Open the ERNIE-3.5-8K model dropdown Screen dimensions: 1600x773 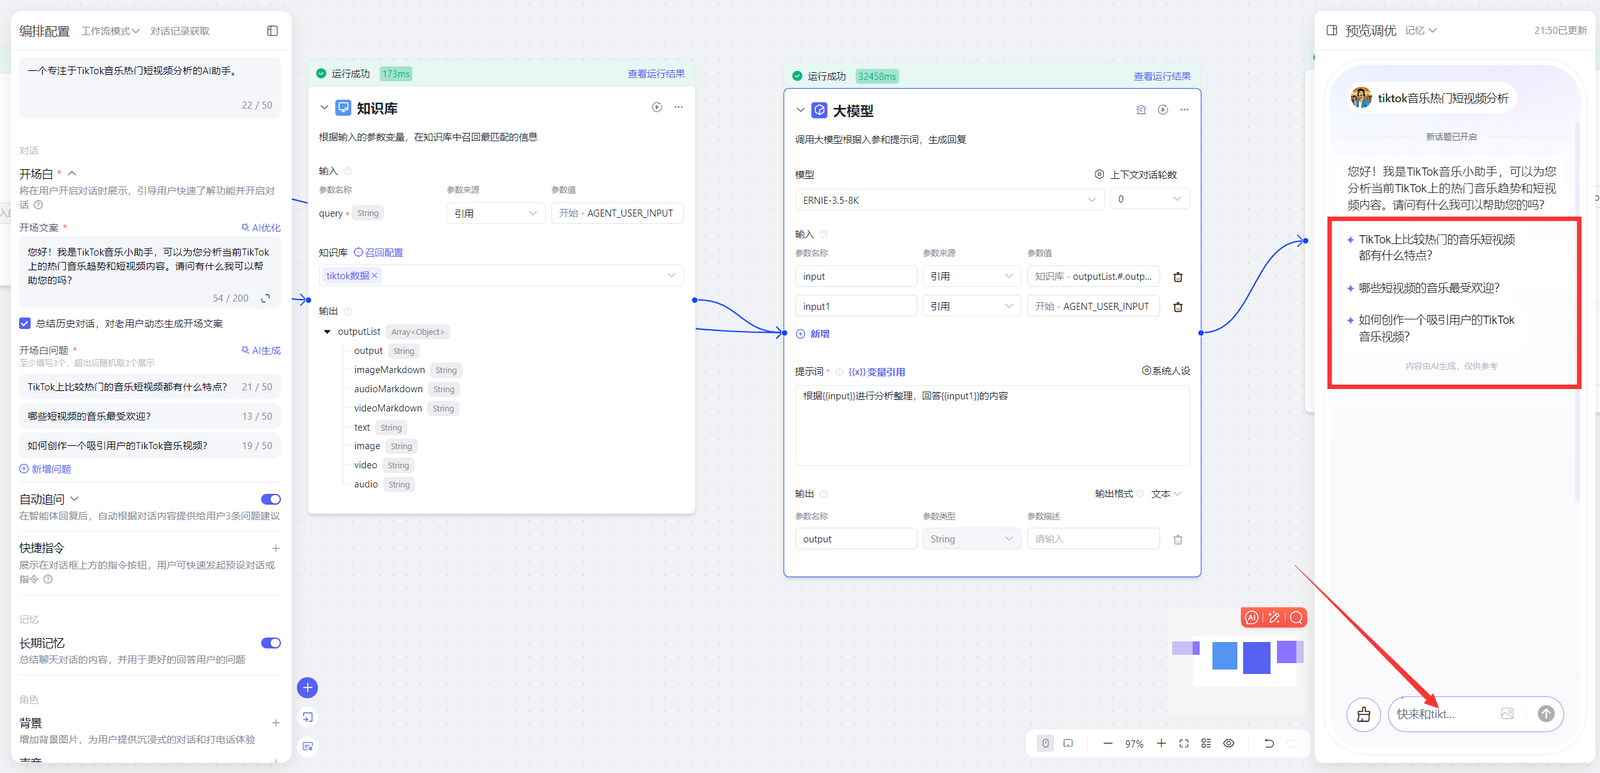[x=949, y=200]
